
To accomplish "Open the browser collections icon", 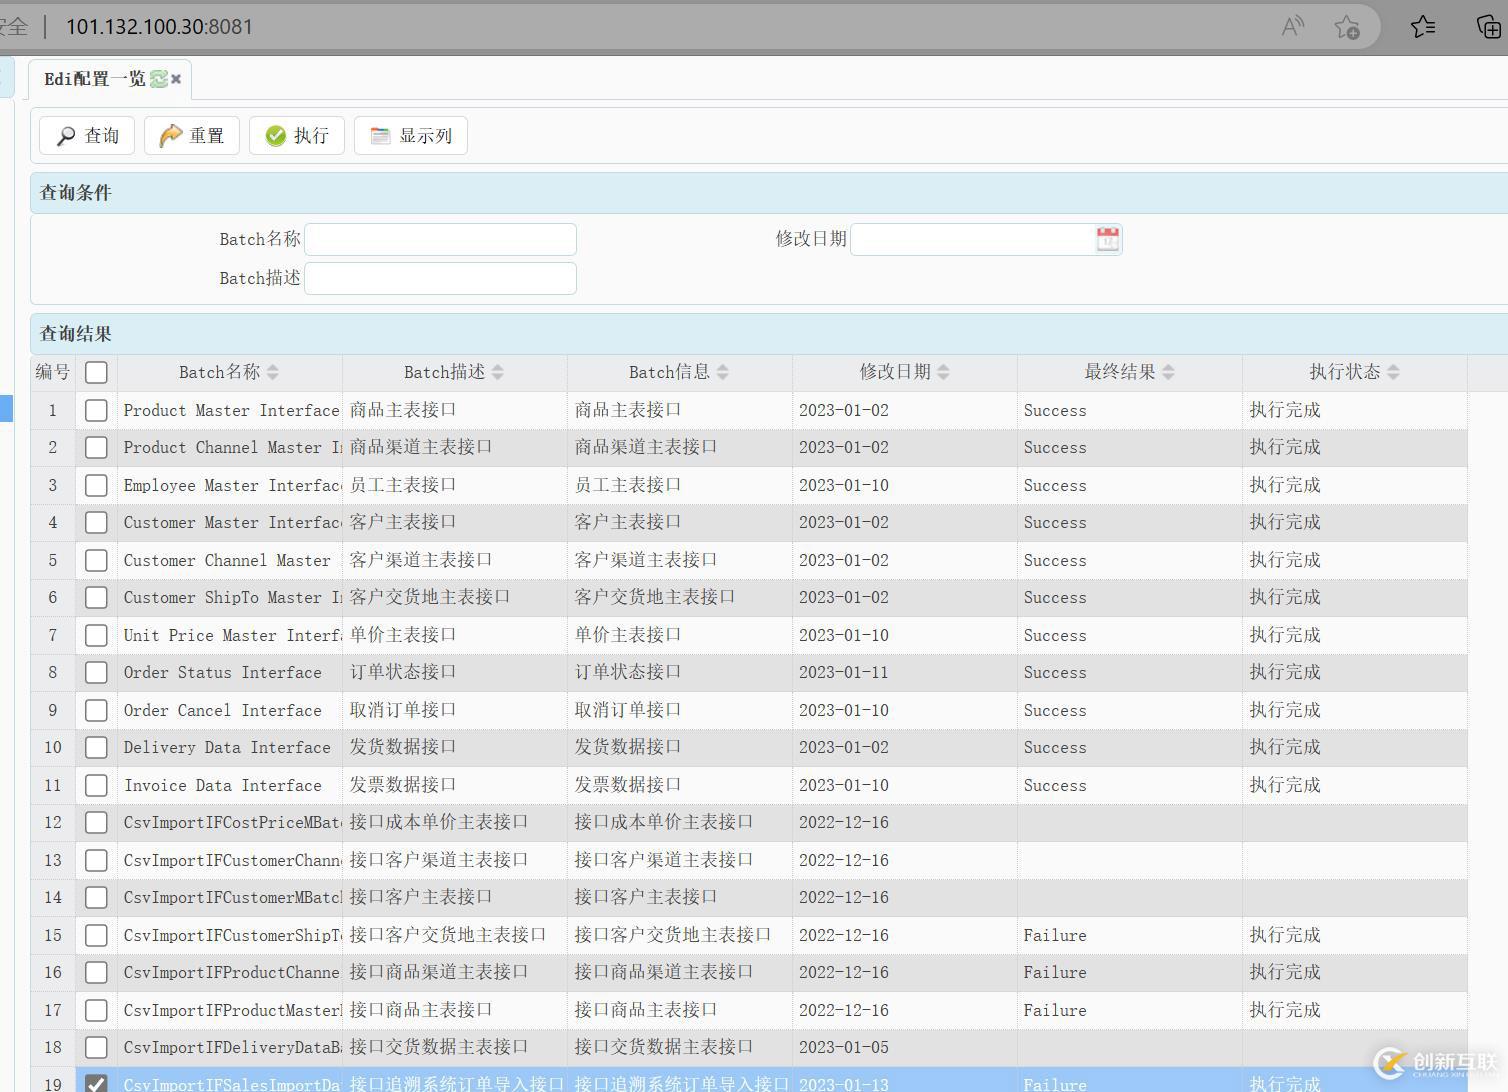I will point(1488,27).
